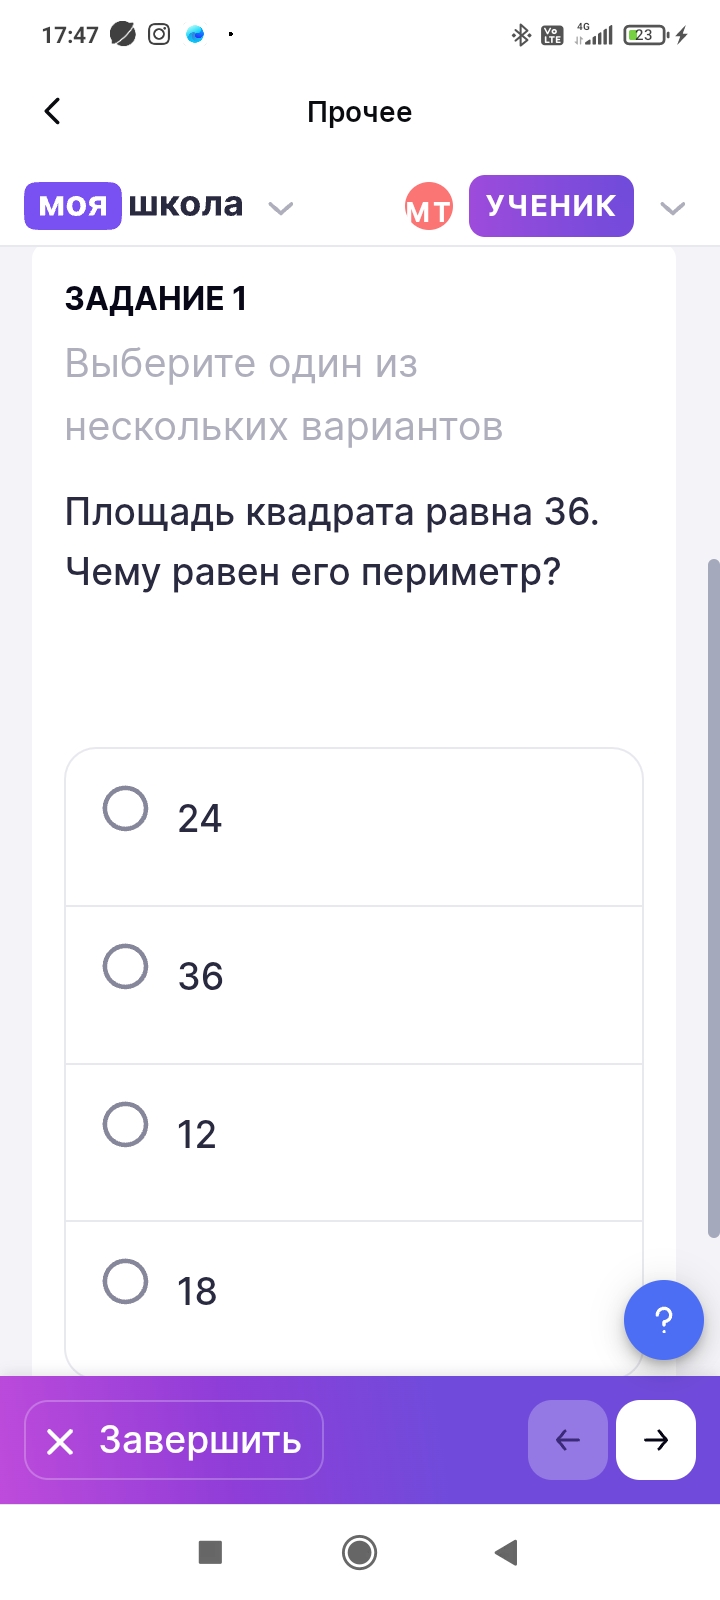Open the Моя школа logo
This screenshot has height=1600, width=720.
pyautogui.click(x=134, y=205)
